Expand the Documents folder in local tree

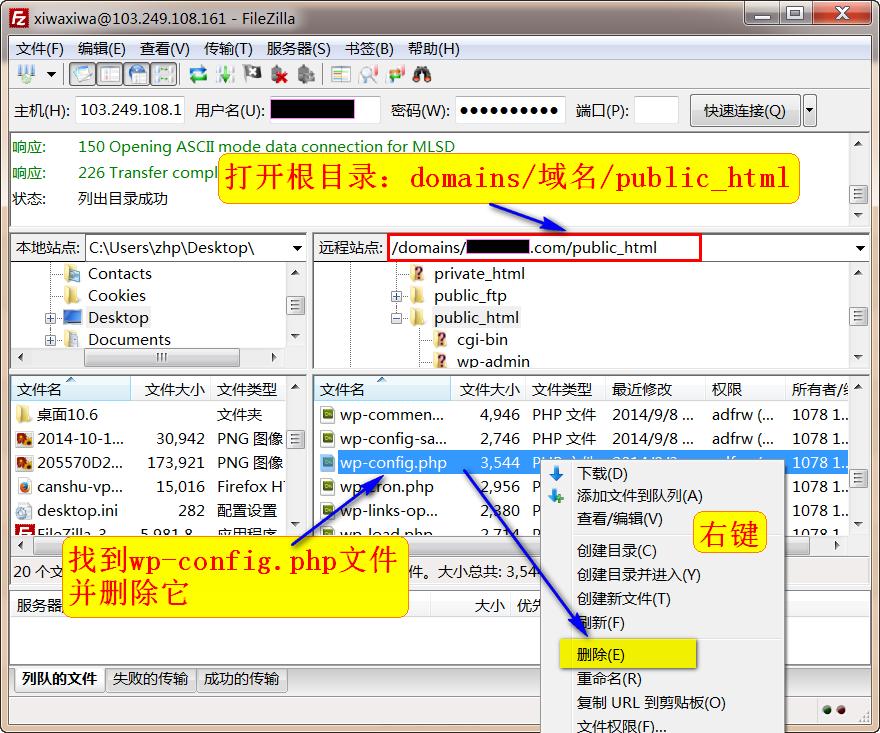pos(51,340)
